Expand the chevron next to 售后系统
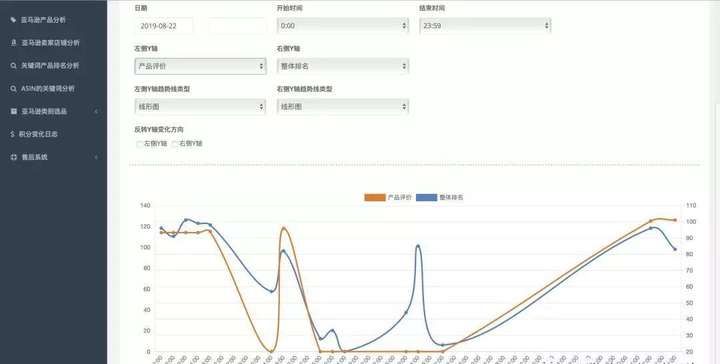Image resolution: width=720 pixels, height=364 pixels. (96, 157)
